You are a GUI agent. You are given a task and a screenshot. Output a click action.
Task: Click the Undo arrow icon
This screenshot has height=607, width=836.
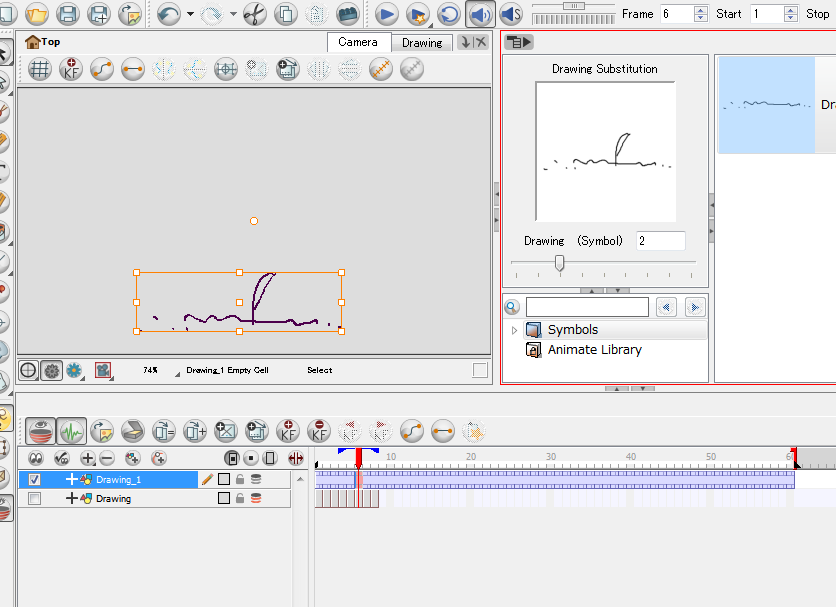pos(169,14)
